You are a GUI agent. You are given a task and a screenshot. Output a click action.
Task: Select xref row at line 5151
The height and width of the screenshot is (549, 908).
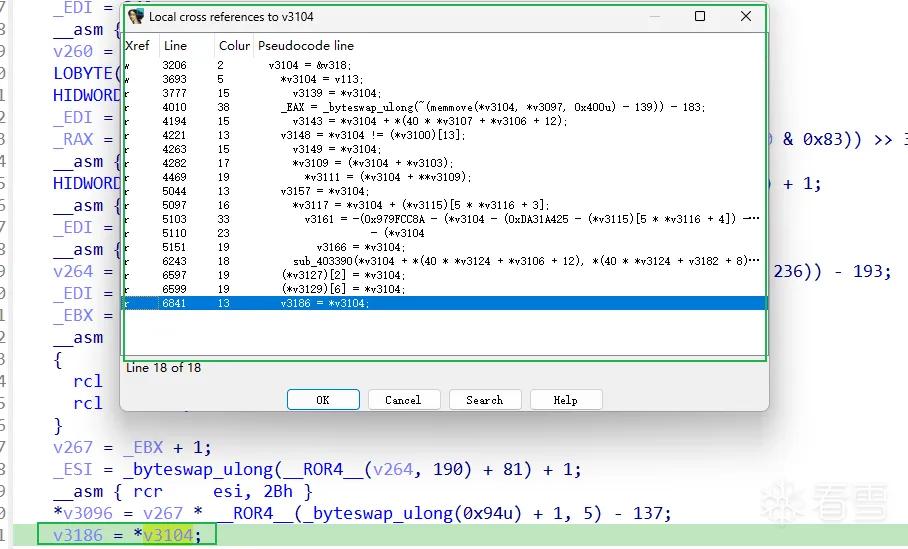(x=445, y=247)
